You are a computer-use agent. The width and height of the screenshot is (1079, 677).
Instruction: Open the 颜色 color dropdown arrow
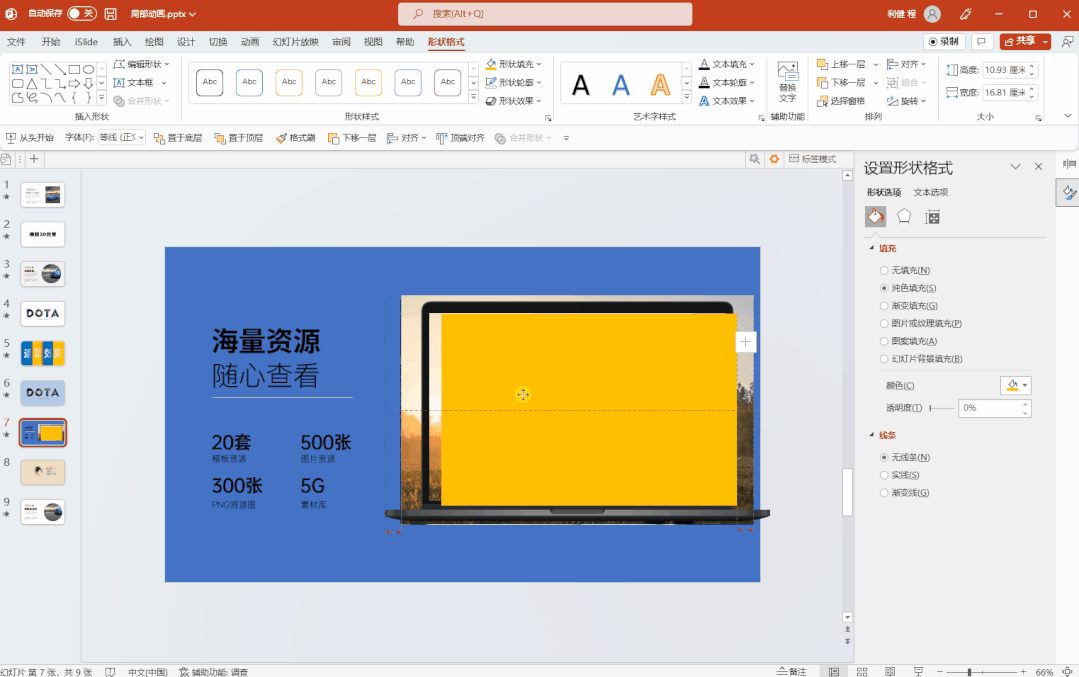click(1026, 385)
